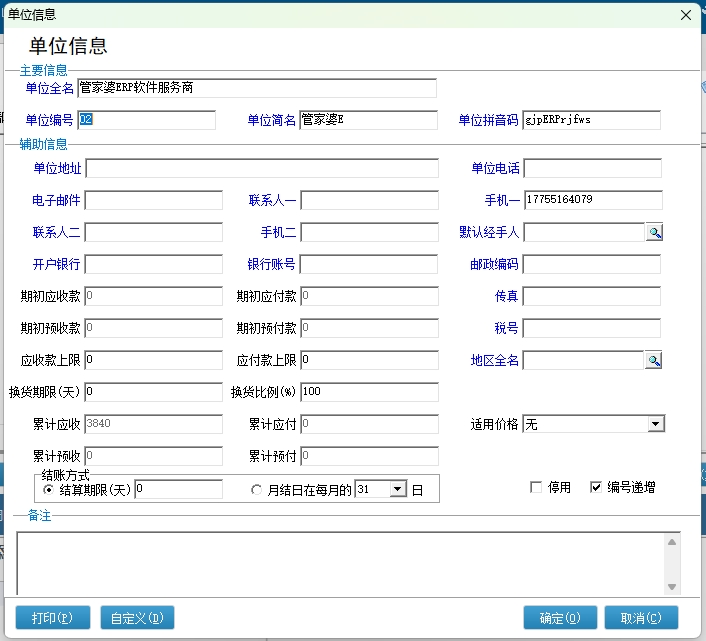706x641 pixels.
Task: Click the 应收款上限 input field
Action: click(x=154, y=360)
